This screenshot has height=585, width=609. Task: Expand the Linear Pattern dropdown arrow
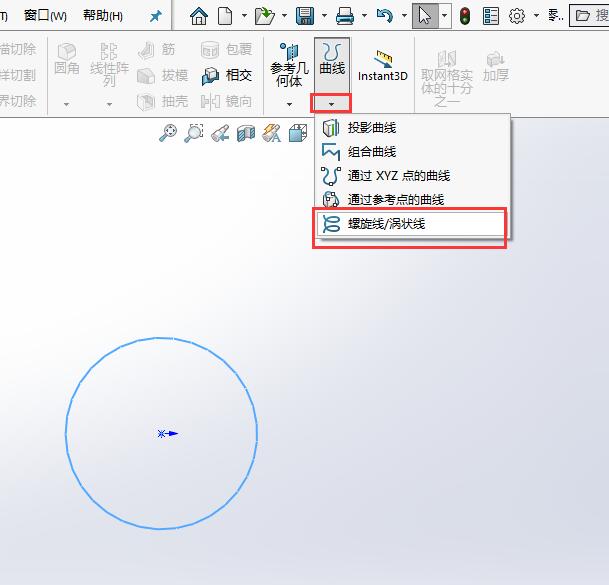(109, 104)
